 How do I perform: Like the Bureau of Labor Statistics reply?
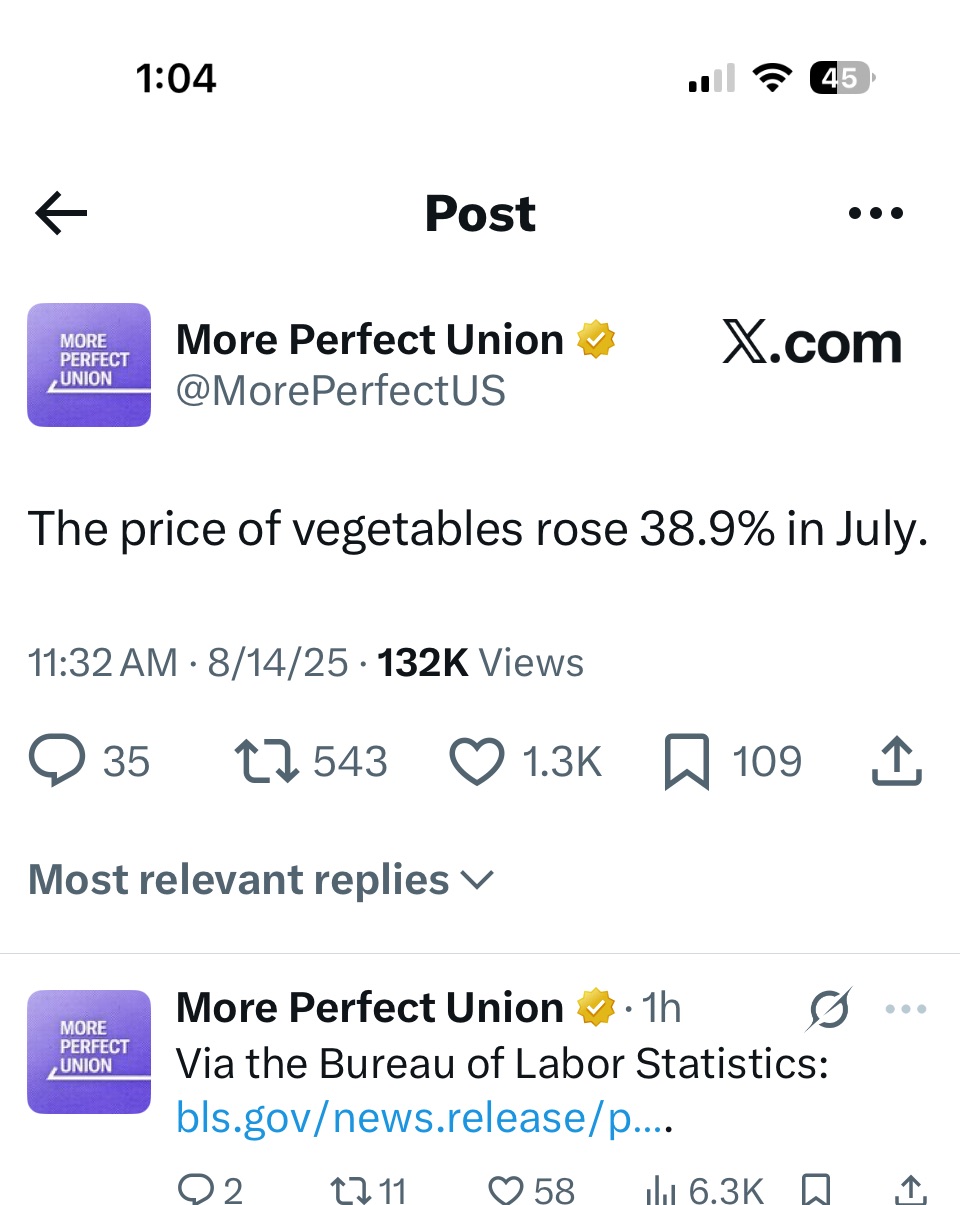pyautogui.click(x=507, y=1190)
